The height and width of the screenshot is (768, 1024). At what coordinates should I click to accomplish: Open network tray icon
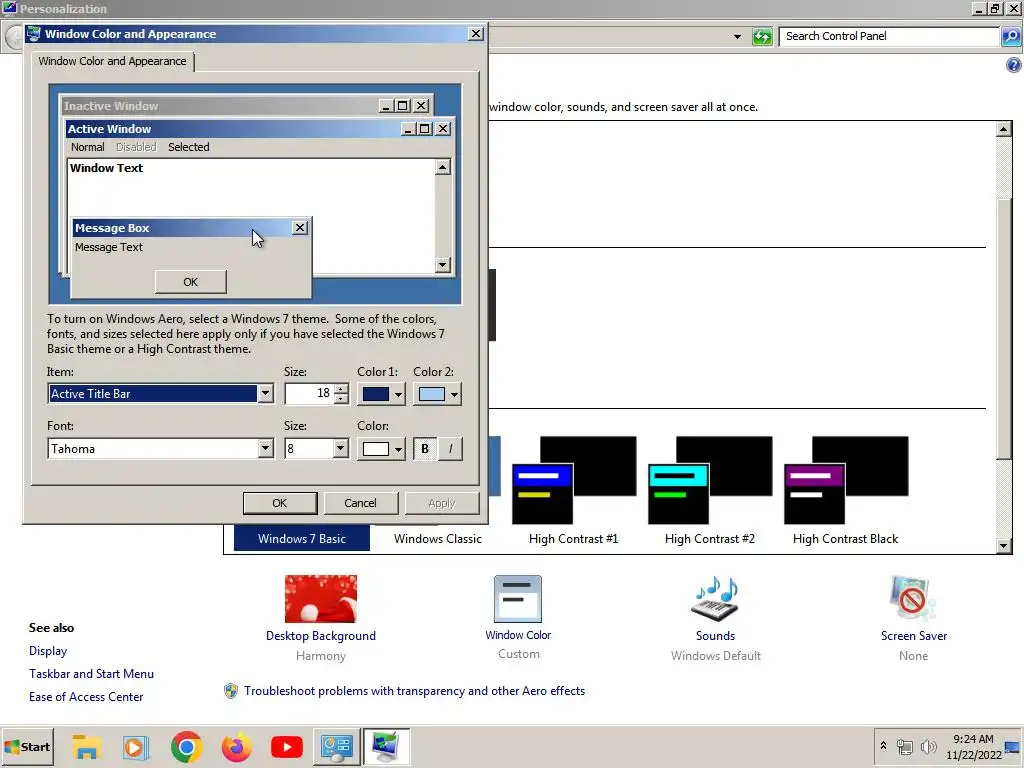904,746
